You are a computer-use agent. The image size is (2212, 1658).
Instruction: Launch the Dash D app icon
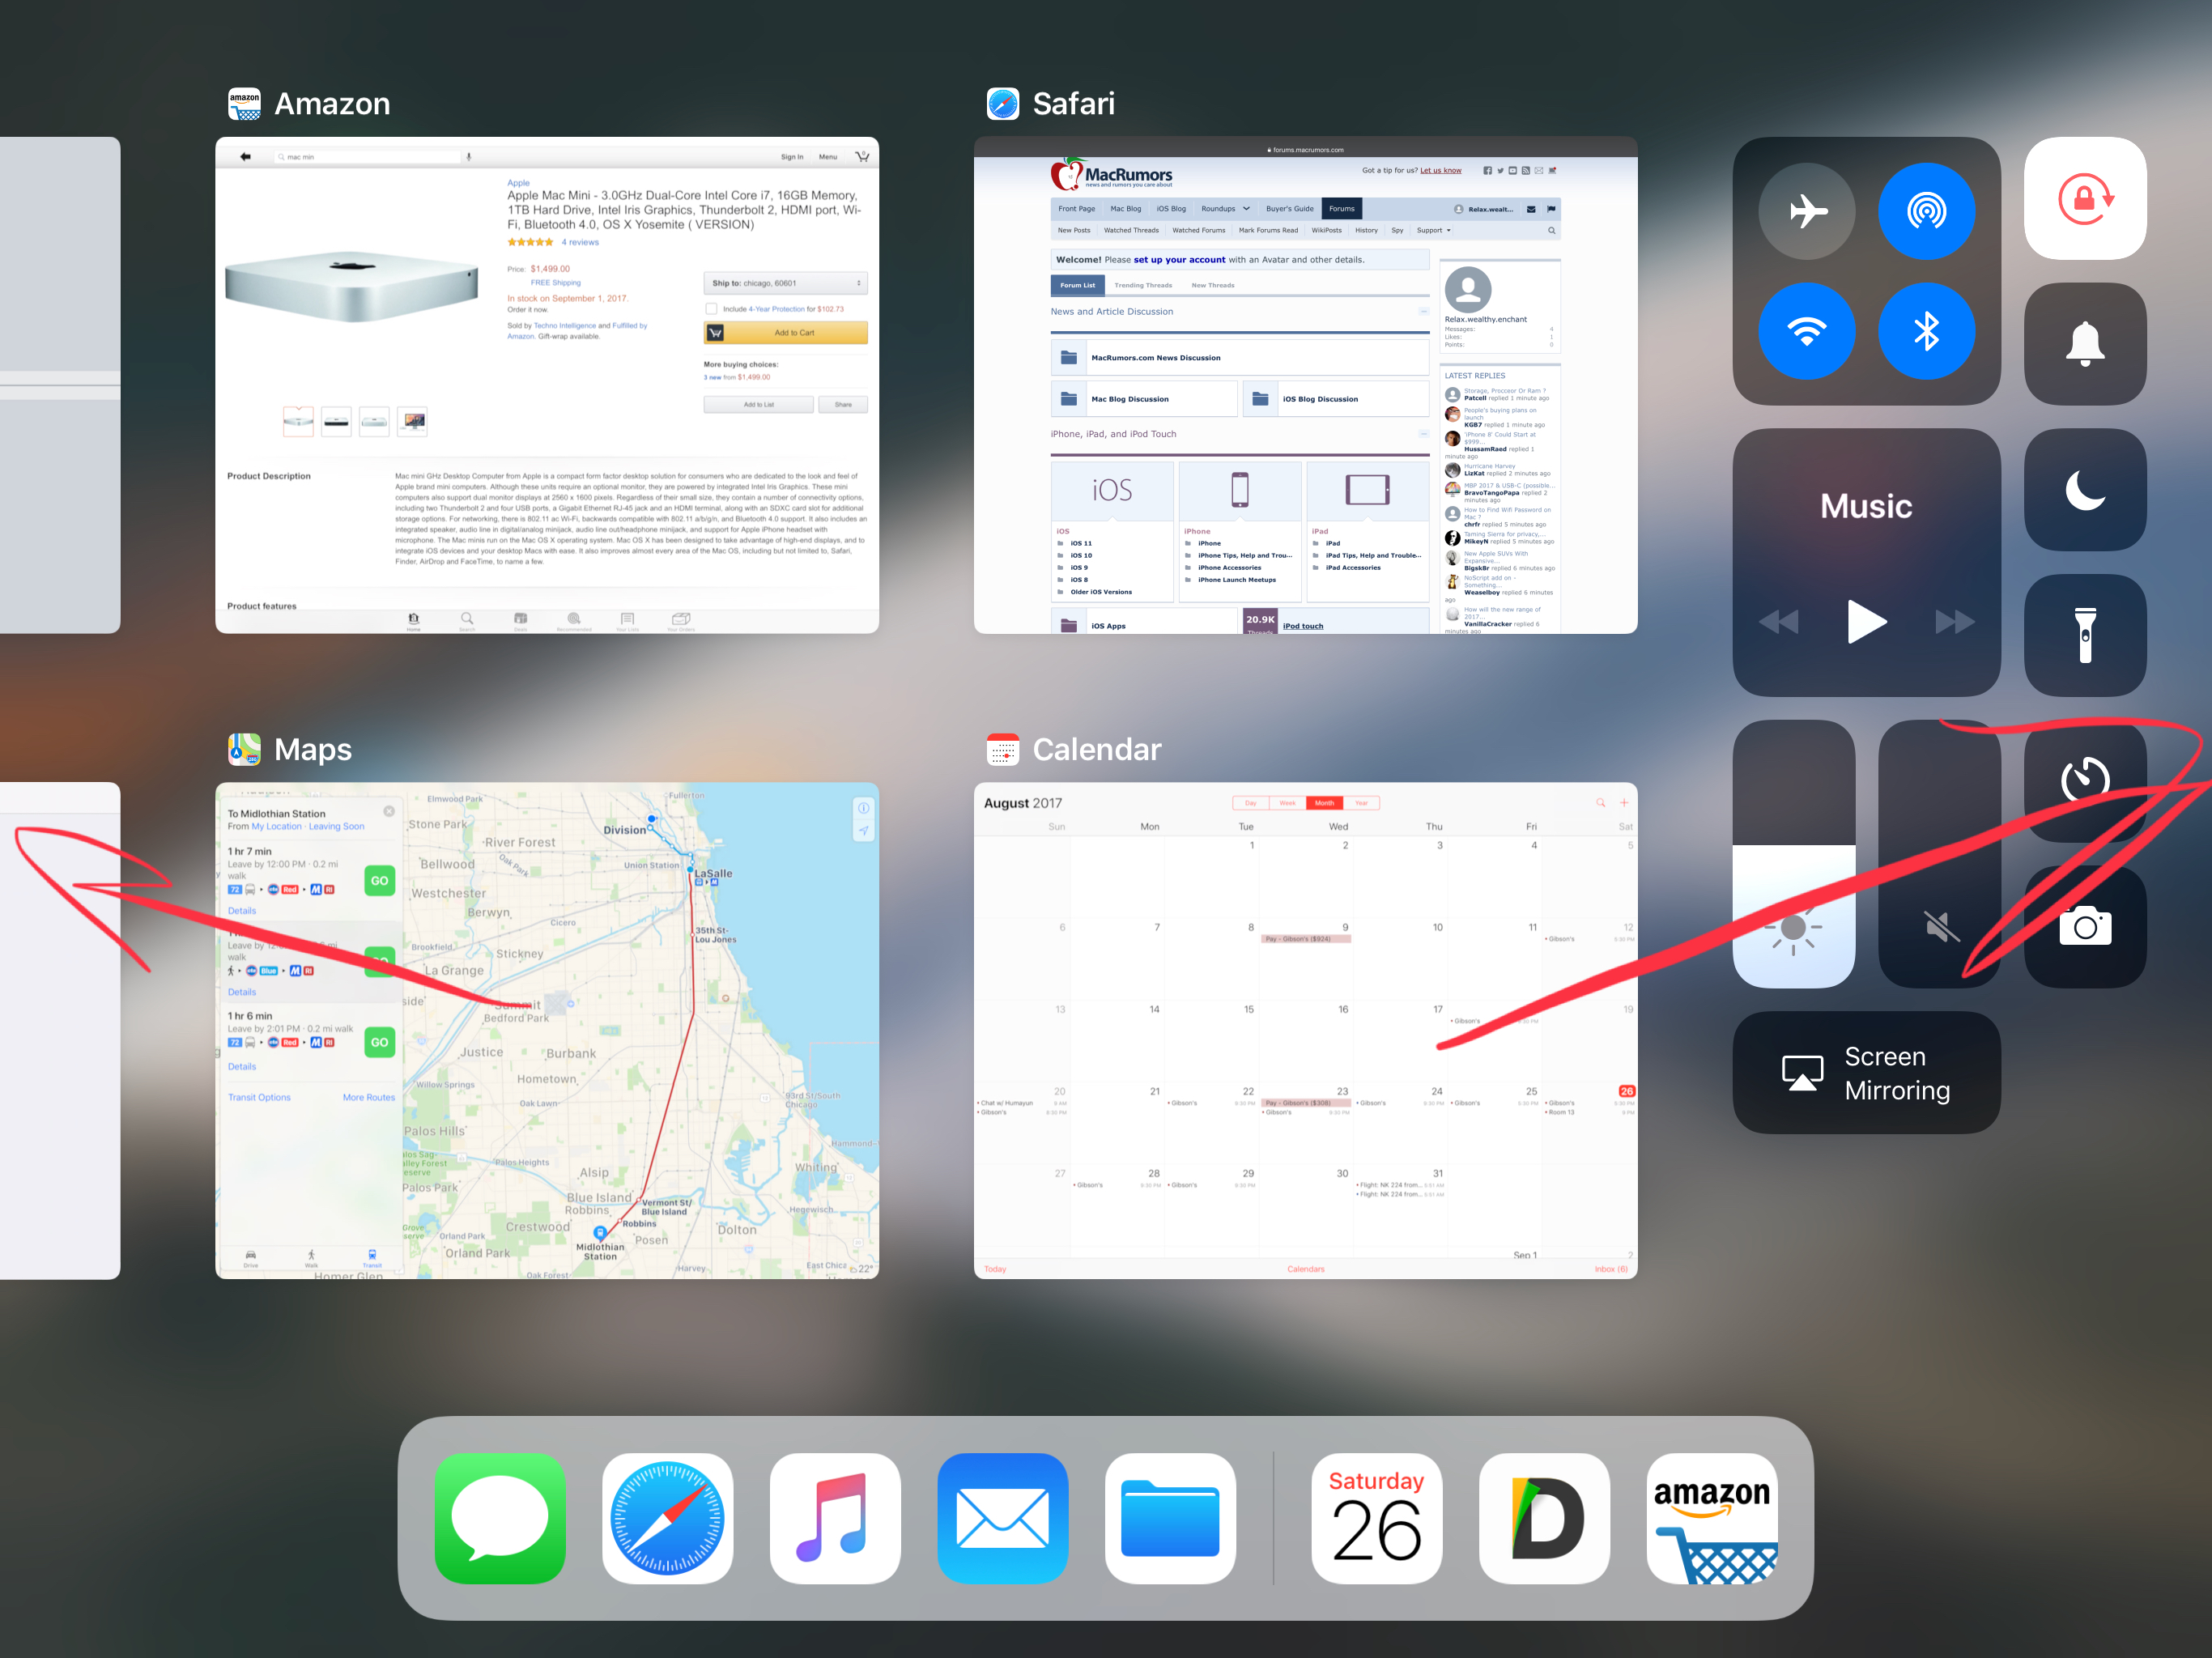click(1544, 1517)
